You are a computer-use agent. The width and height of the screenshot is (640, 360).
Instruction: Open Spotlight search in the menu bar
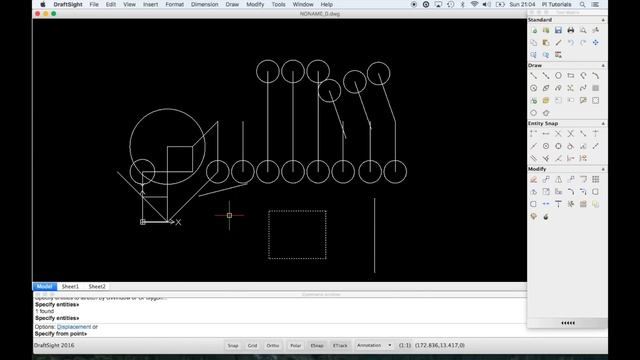click(x=582, y=4)
